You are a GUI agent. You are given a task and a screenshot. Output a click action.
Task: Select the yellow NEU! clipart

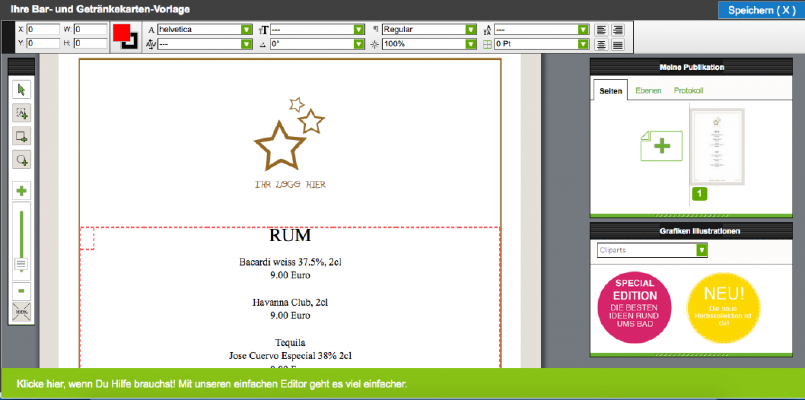click(x=724, y=308)
